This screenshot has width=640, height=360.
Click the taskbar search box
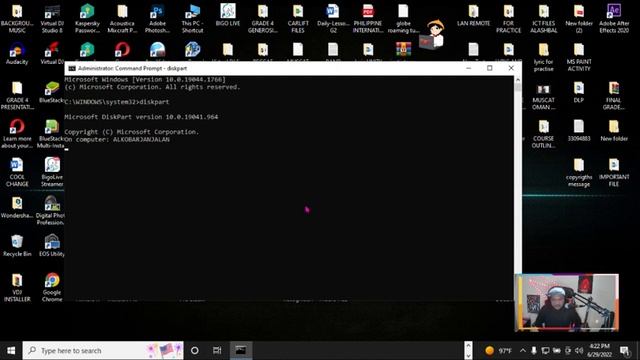point(103,351)
